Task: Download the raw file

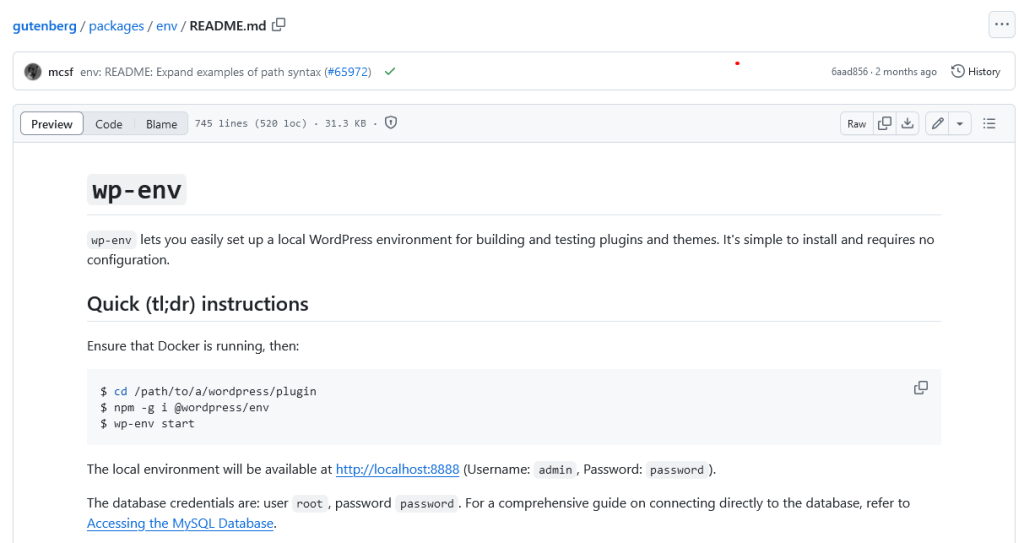Action: [x=907, y=123]
